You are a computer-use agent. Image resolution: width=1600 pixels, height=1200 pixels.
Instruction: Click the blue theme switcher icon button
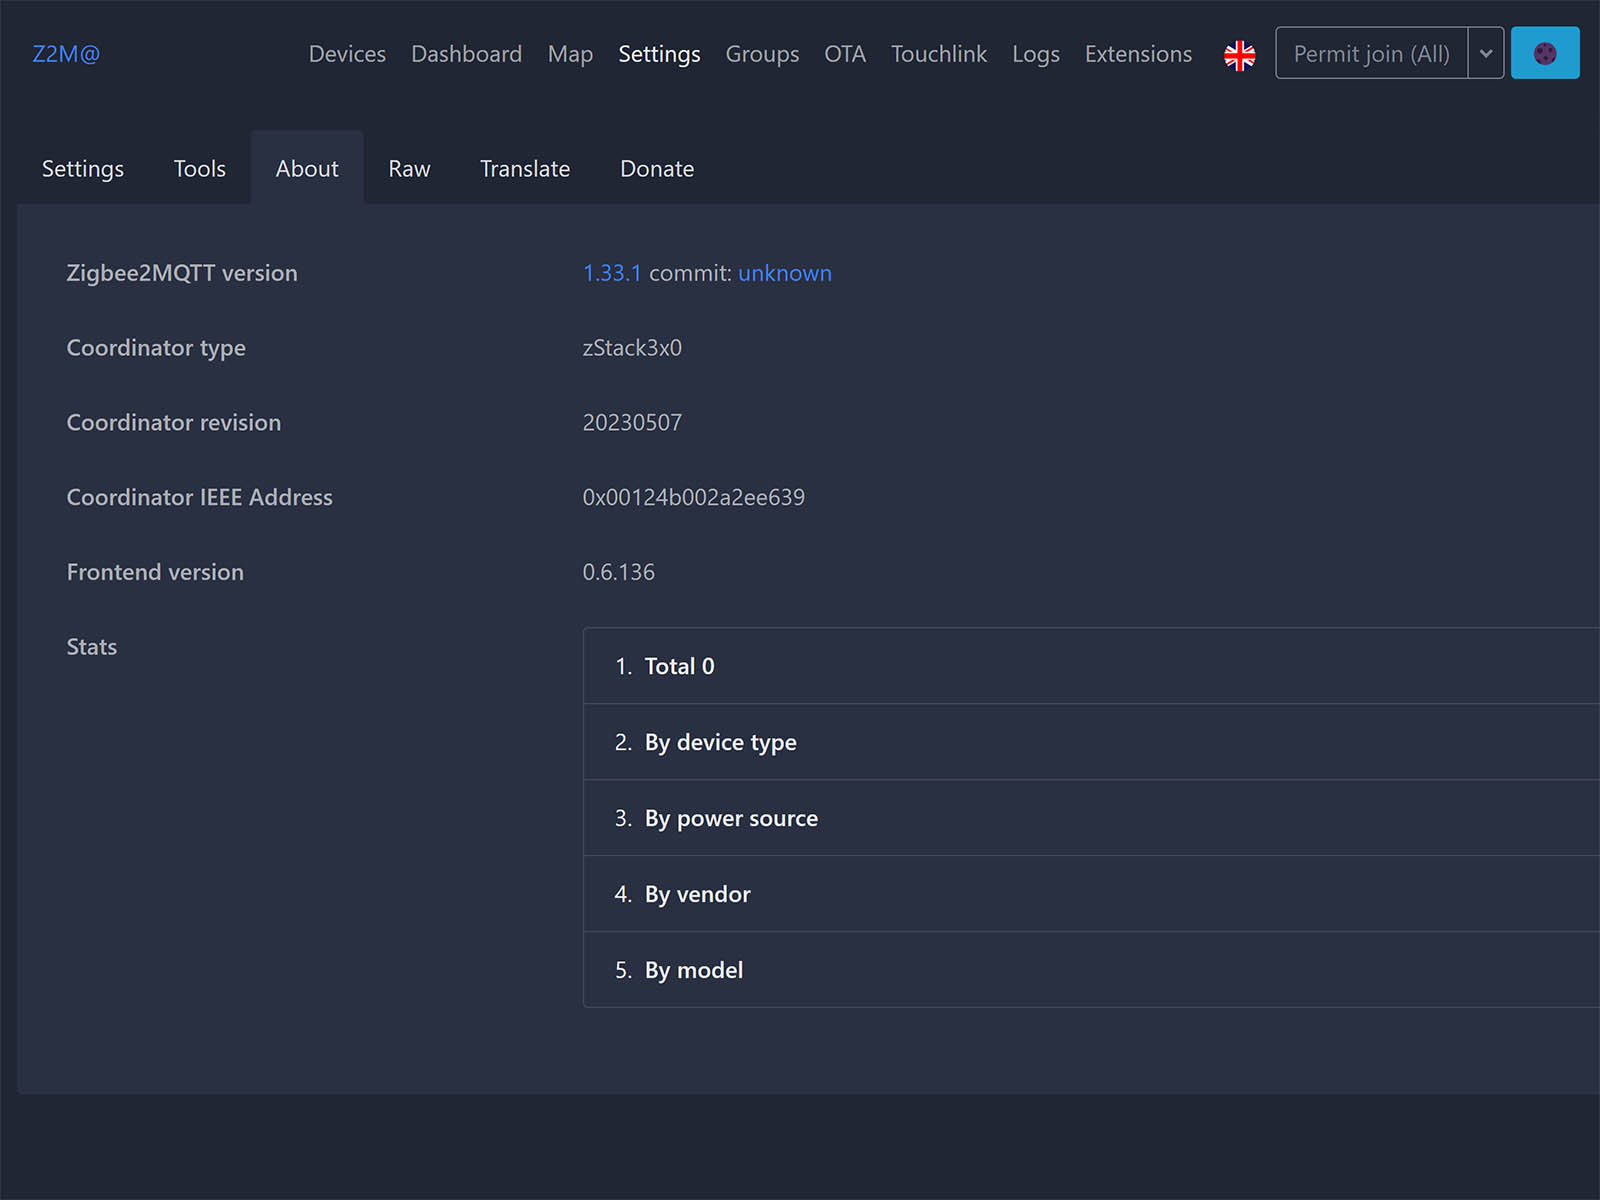(x=1544, y=53)
